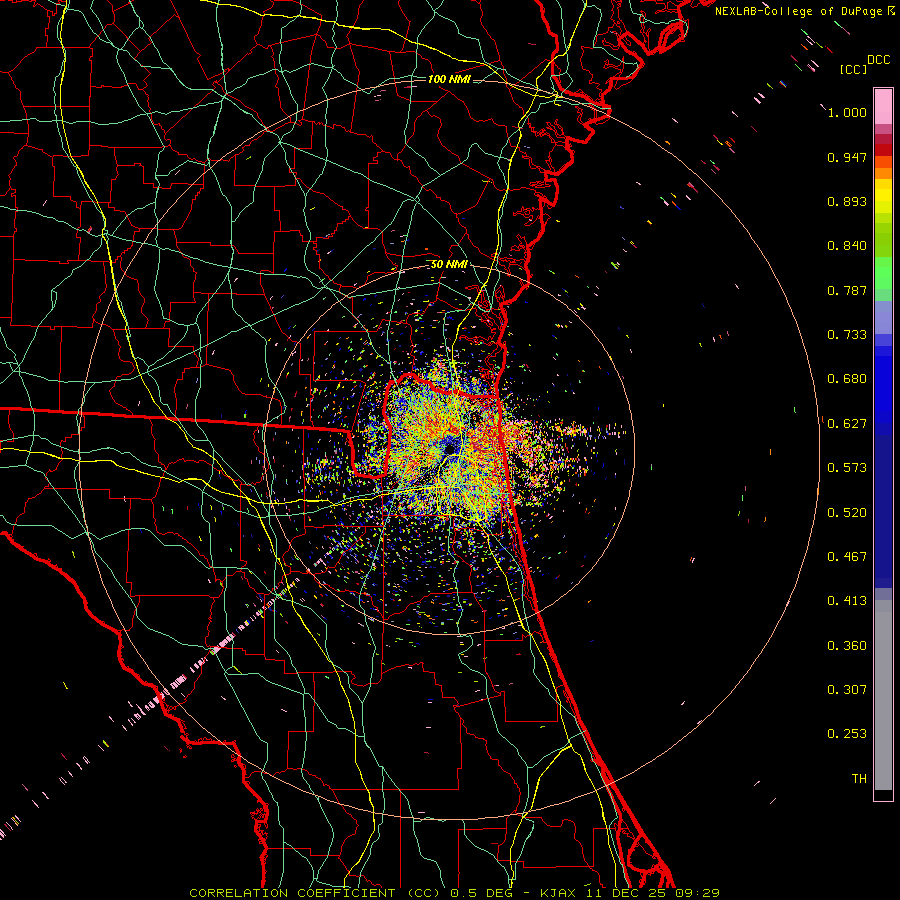Click the 0.307 legend value
This screenshot has width=900, height=900.
point(847,690)
